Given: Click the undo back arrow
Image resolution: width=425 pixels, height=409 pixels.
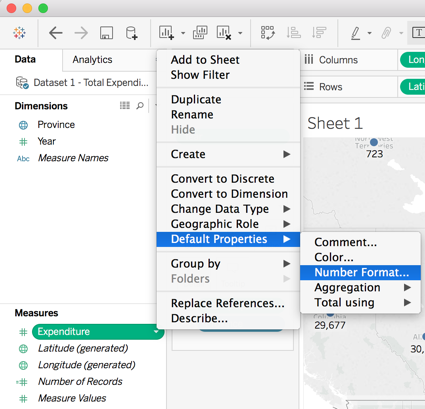Looking at the screenshot, I should pyautogui.click(x=56, y=33).
